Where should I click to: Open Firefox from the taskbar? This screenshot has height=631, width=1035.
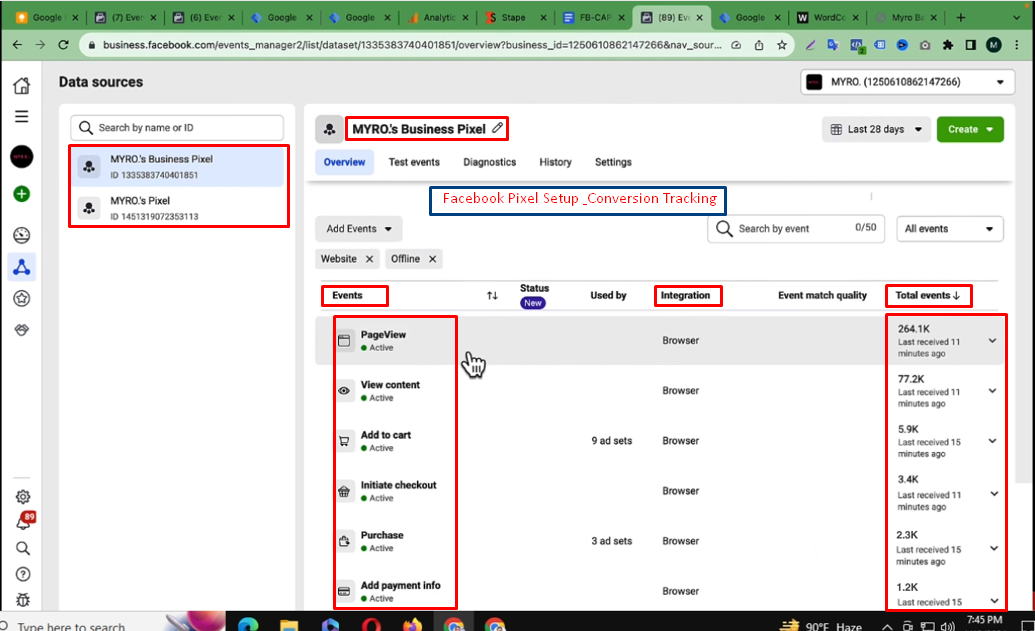coord(412,624)
